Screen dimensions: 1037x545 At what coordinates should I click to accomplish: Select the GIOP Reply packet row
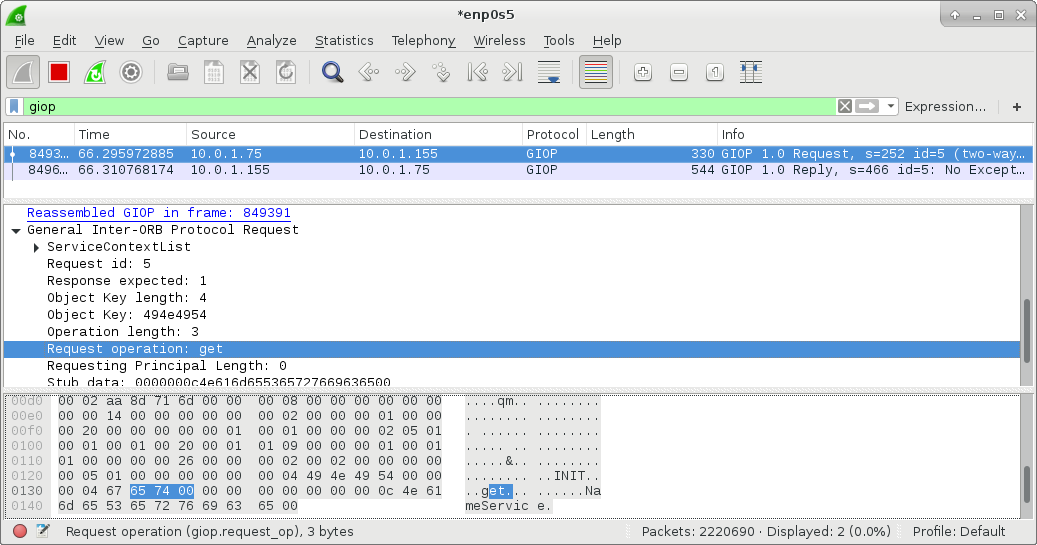(518, 170)
